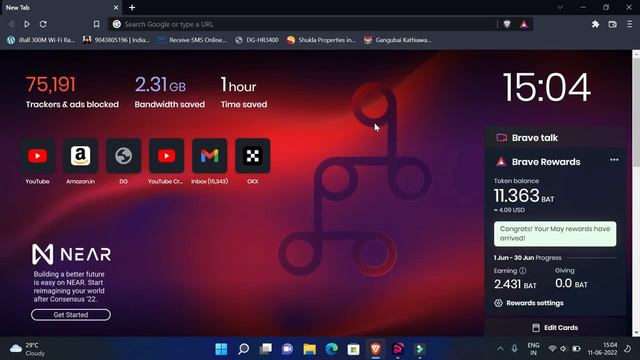
Task: Open File Explorer from the taskbar
Action: pyautogui.click(x=309, y=349)
